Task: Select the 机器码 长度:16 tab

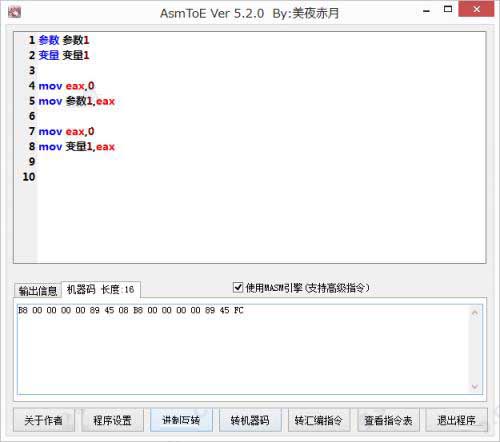Action: (101, 289)
